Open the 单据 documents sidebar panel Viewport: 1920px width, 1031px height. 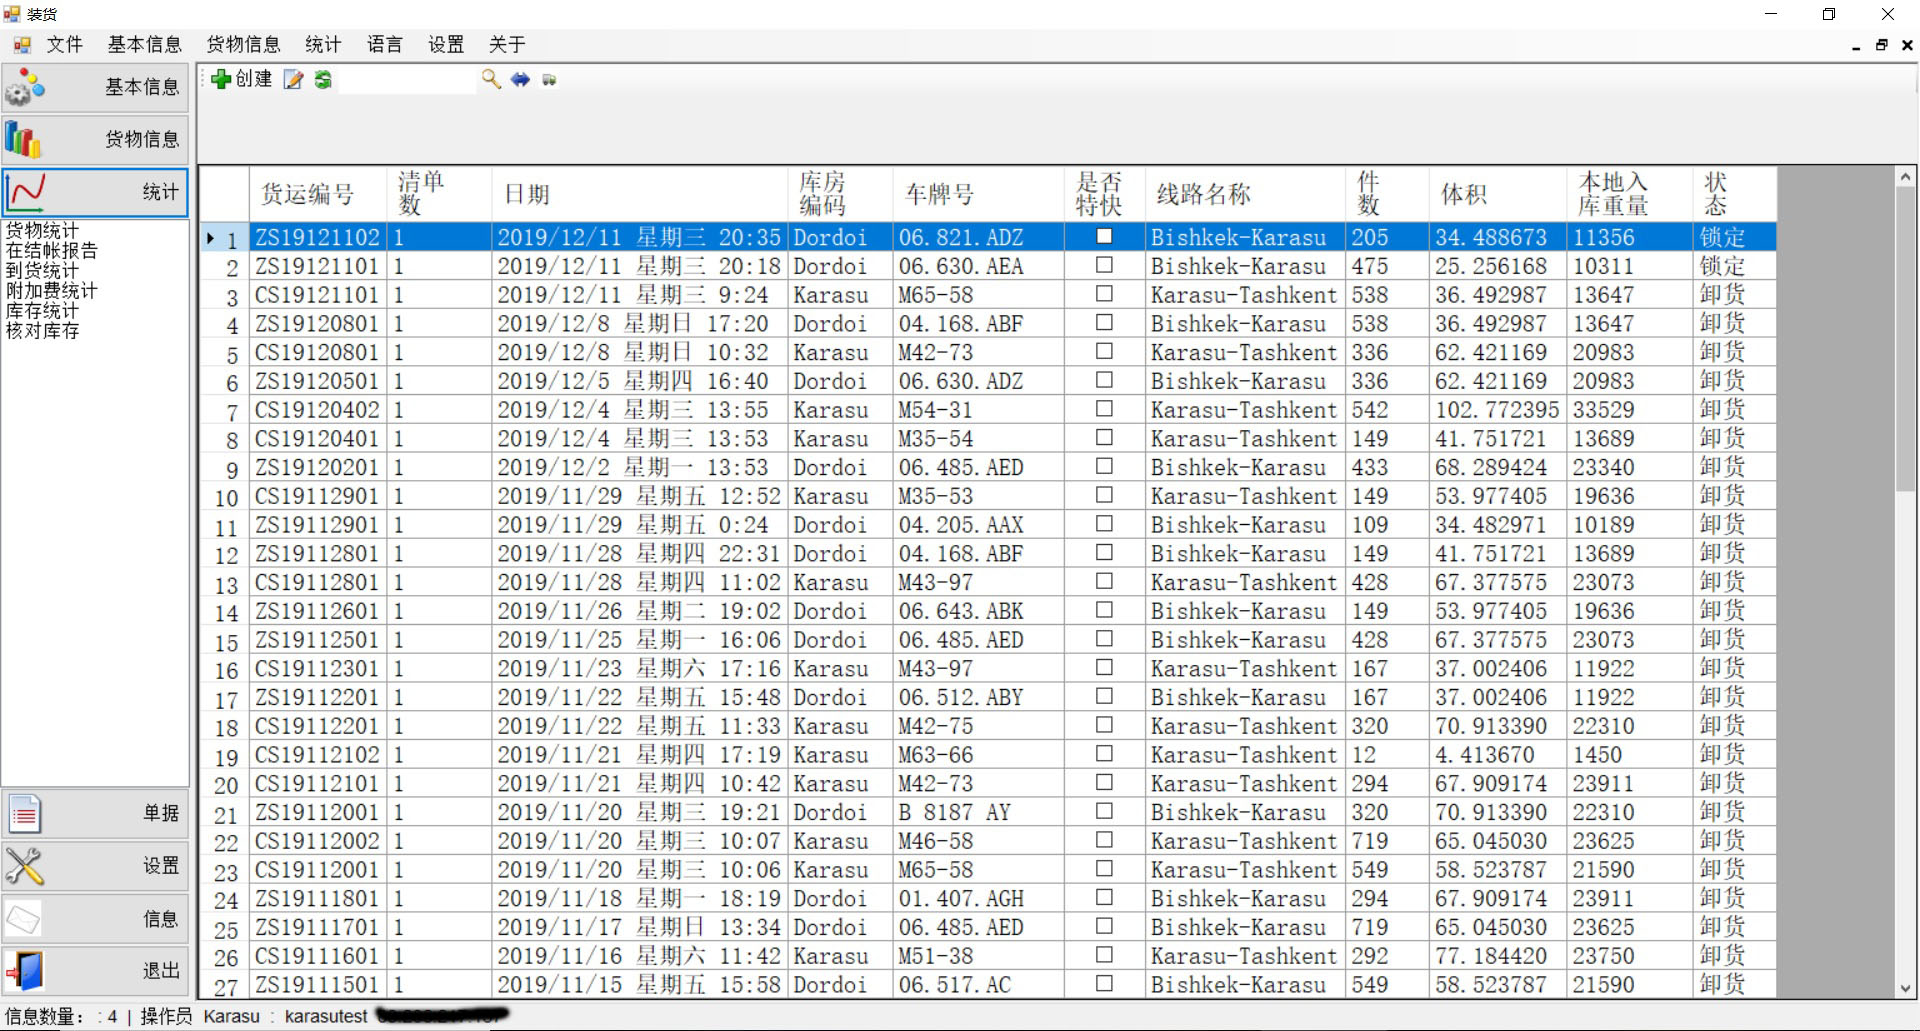point(95,814)
